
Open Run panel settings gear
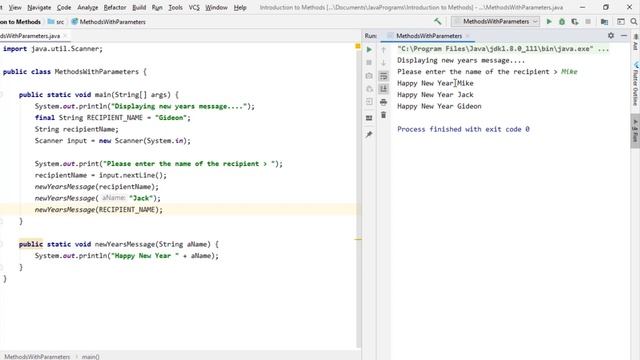611,36
